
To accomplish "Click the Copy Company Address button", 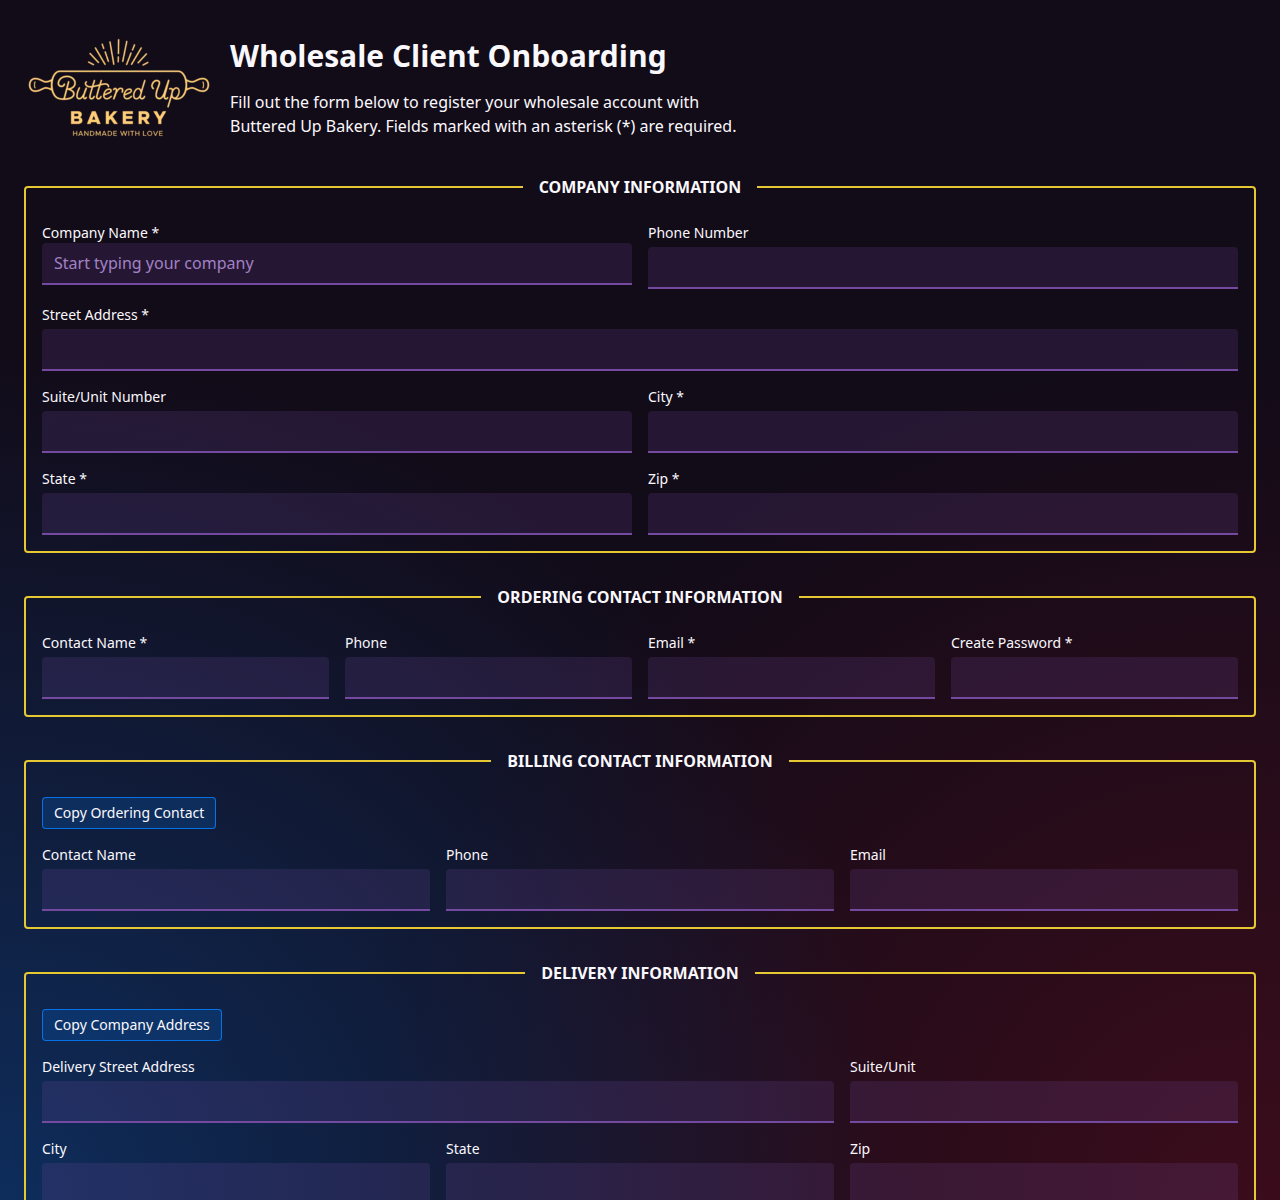I will coord(131,1025).
